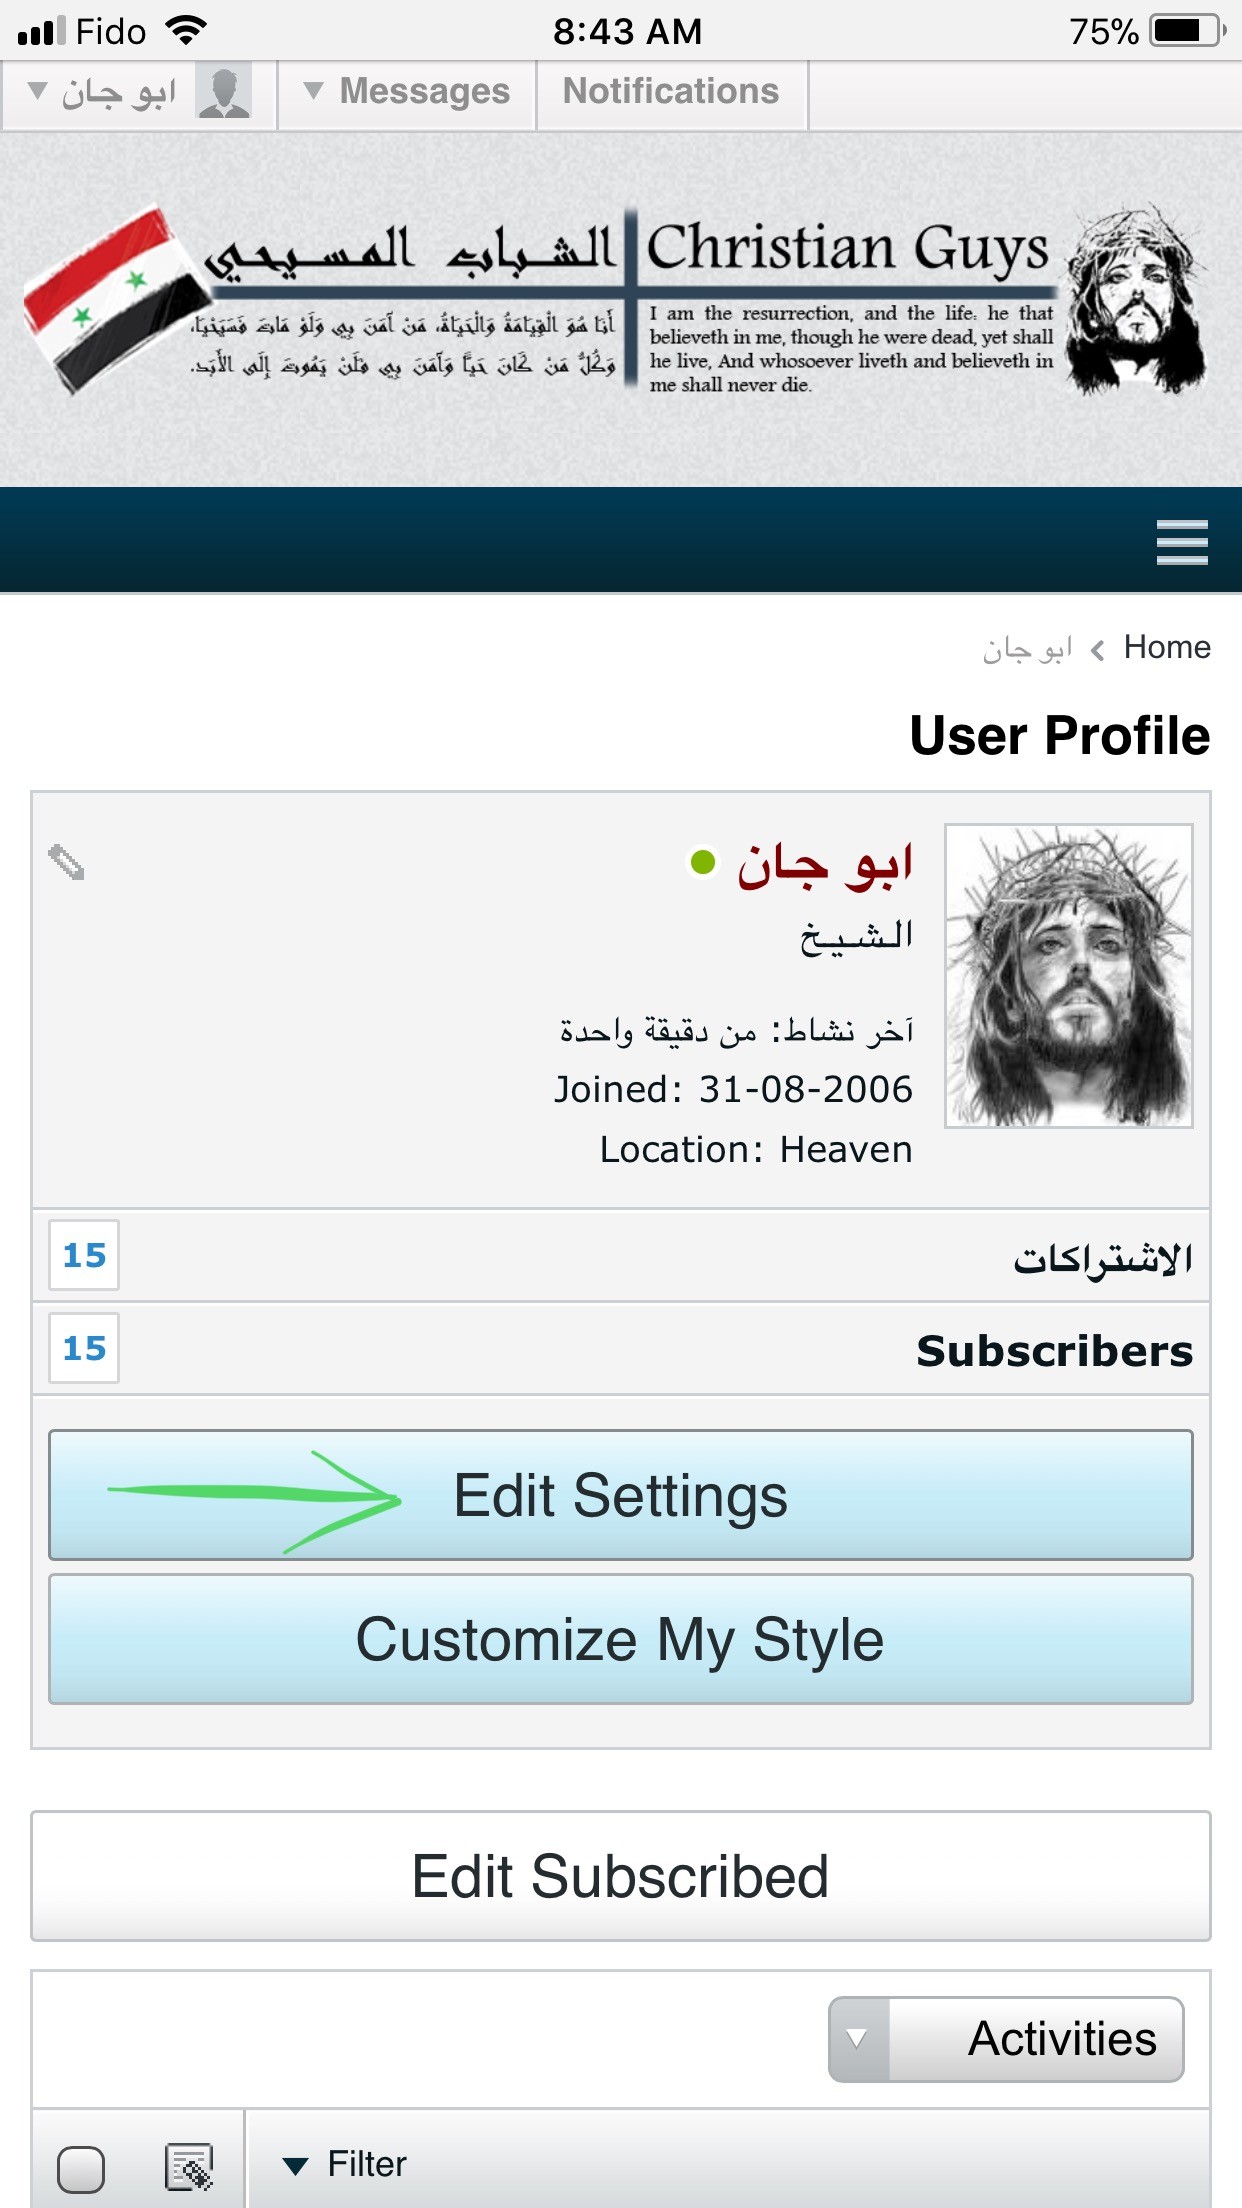Tick the select-all checkbox near Filter
This screenshot has height=2208, width=1242.
81,2169
